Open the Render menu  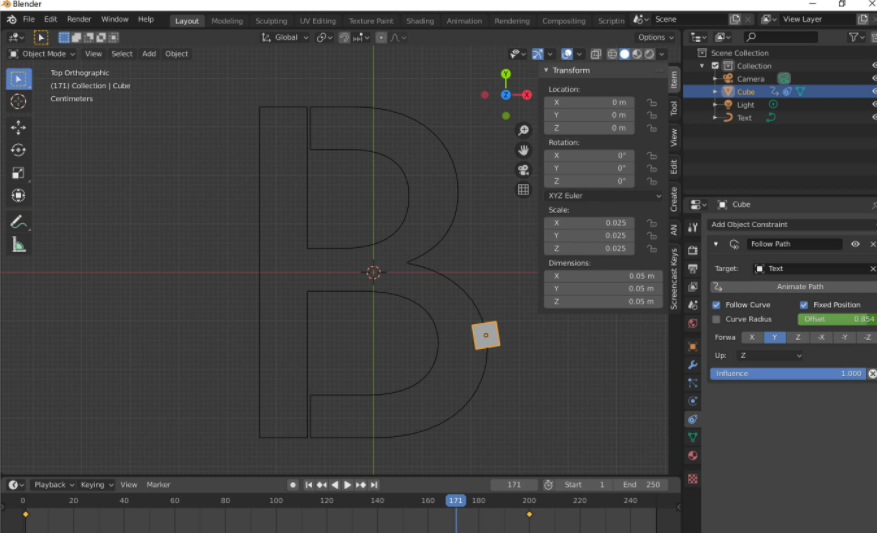coord(79,19)
